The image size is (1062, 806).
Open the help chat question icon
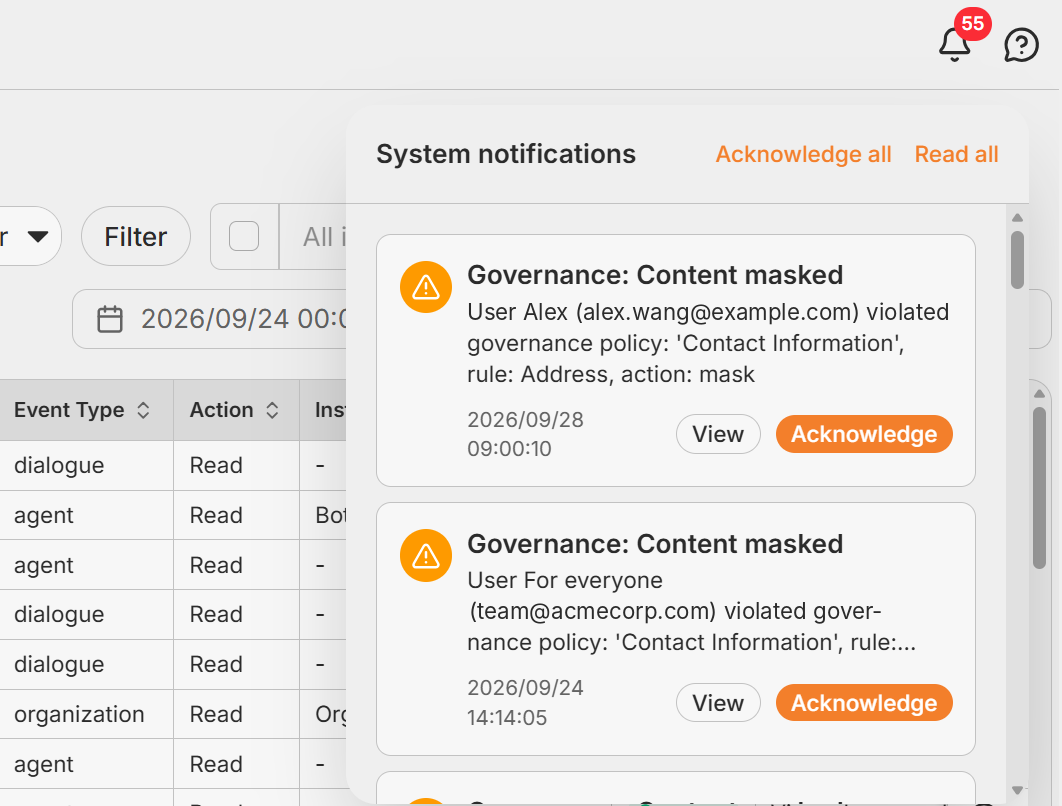click(x=1021, y=45)
